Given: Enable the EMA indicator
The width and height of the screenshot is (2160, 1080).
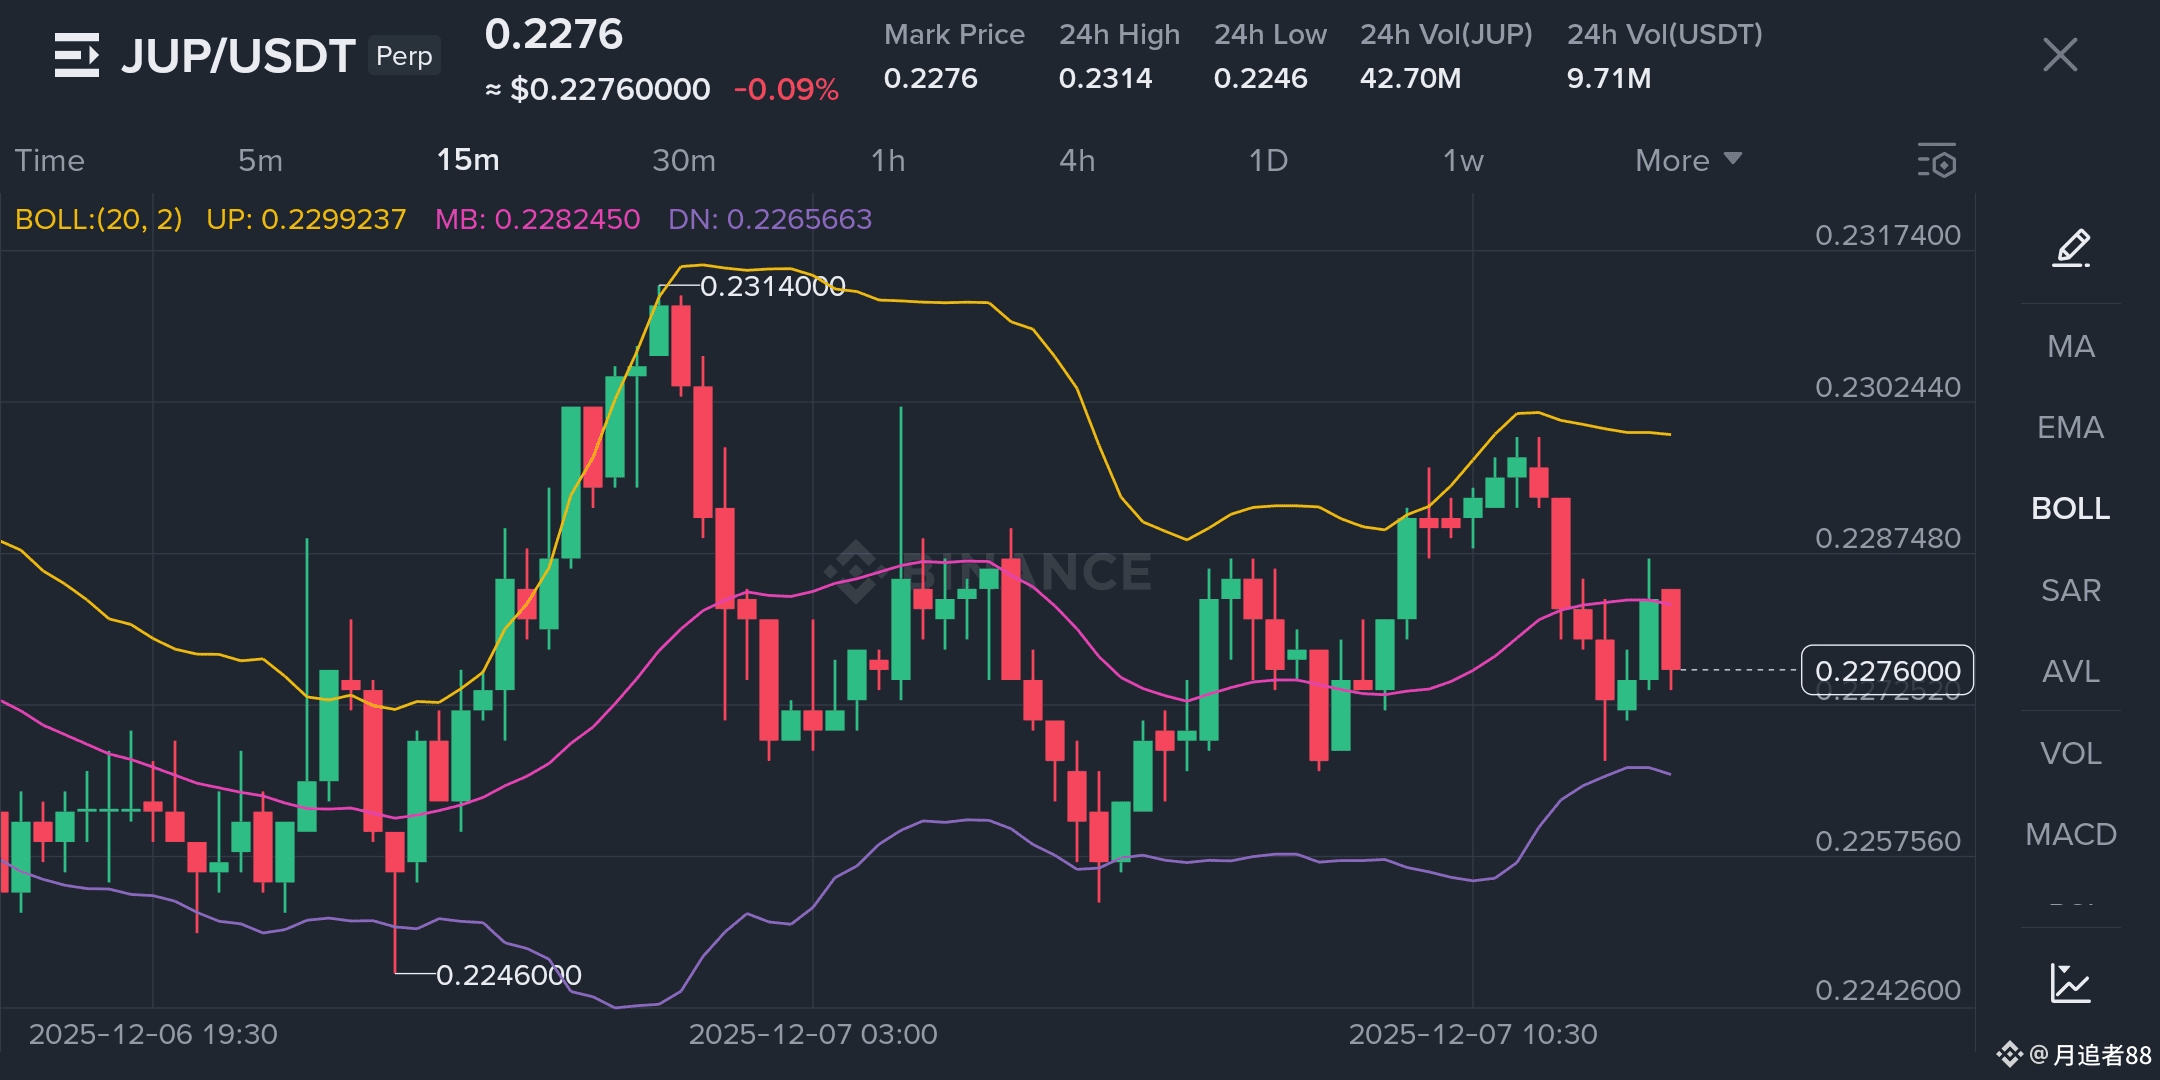Looking at the screenshot, I should pos(2070,428).
